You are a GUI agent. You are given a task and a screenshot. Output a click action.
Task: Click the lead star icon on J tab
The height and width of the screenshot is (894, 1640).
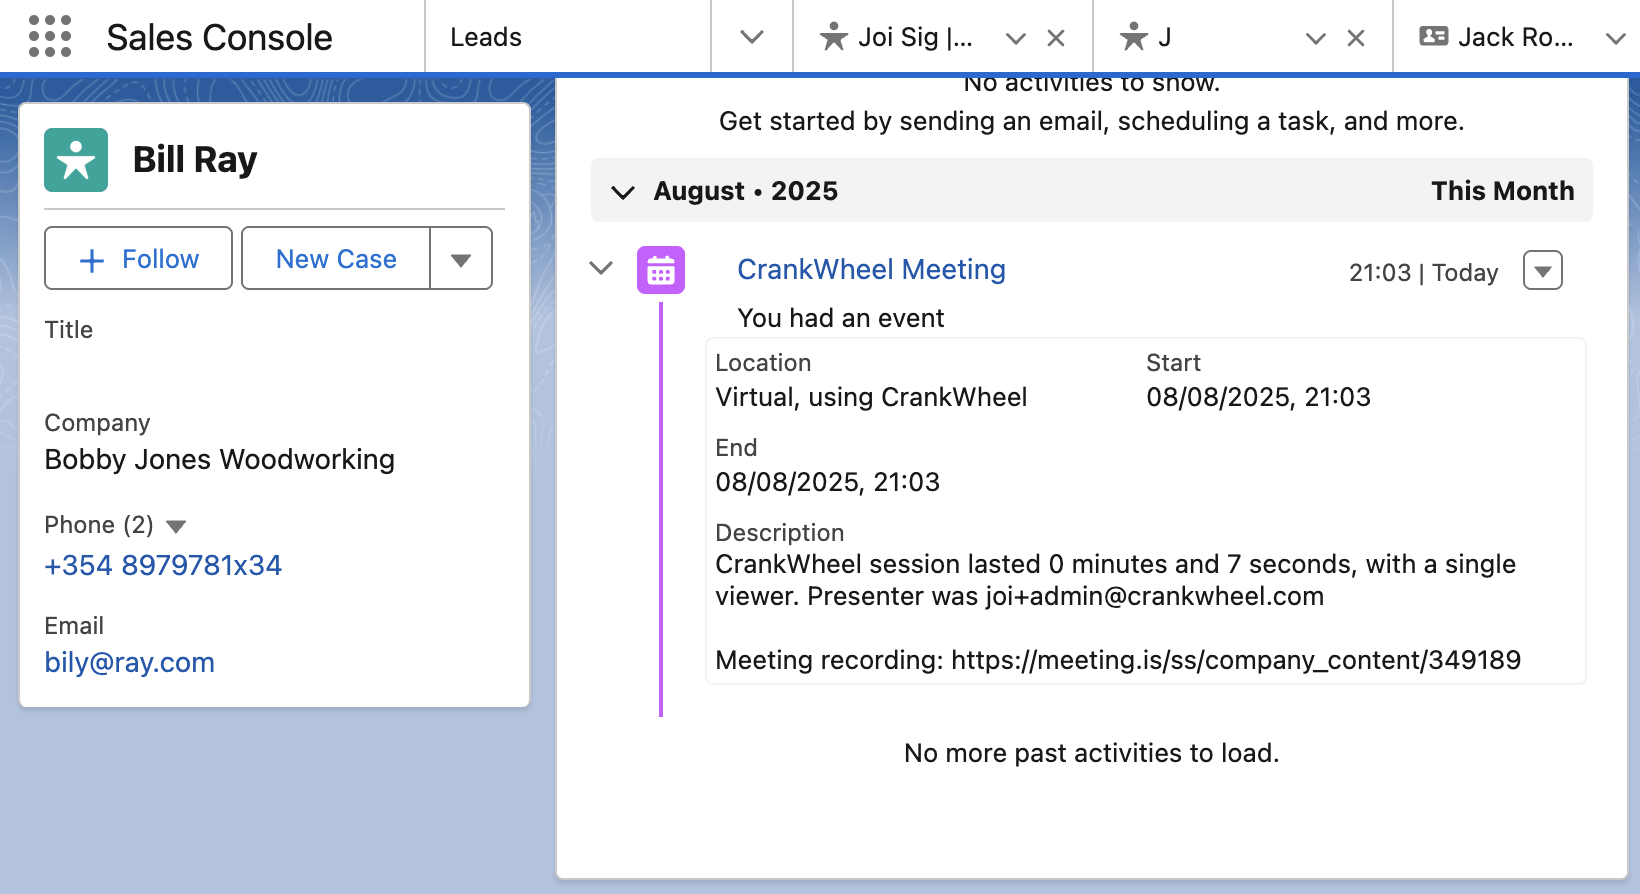(1133, 38)
